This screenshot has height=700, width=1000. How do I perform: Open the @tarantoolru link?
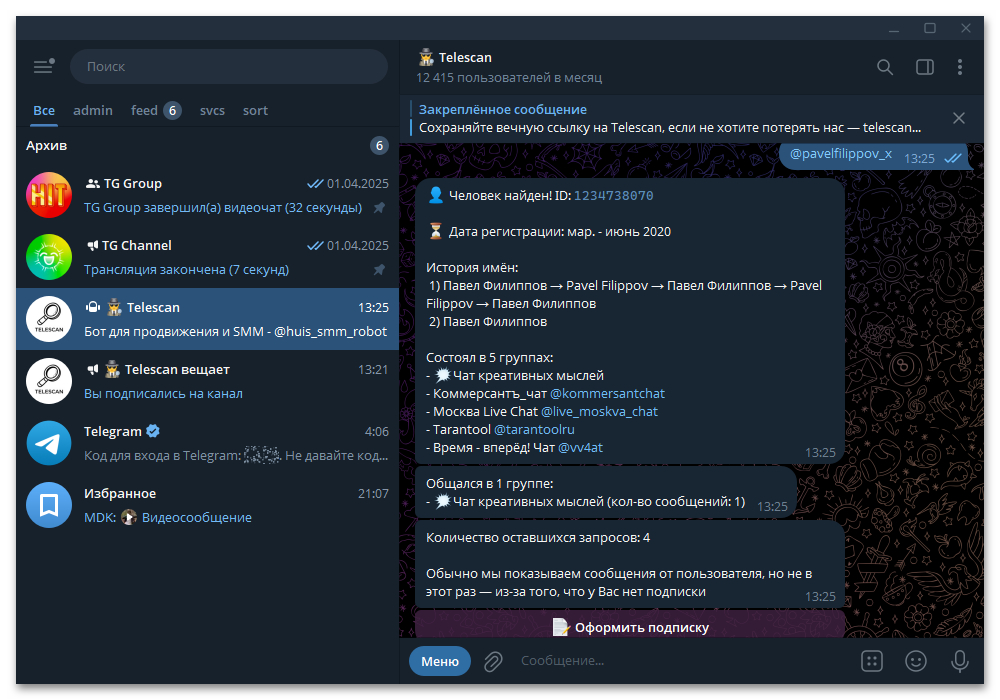point(534,429)
